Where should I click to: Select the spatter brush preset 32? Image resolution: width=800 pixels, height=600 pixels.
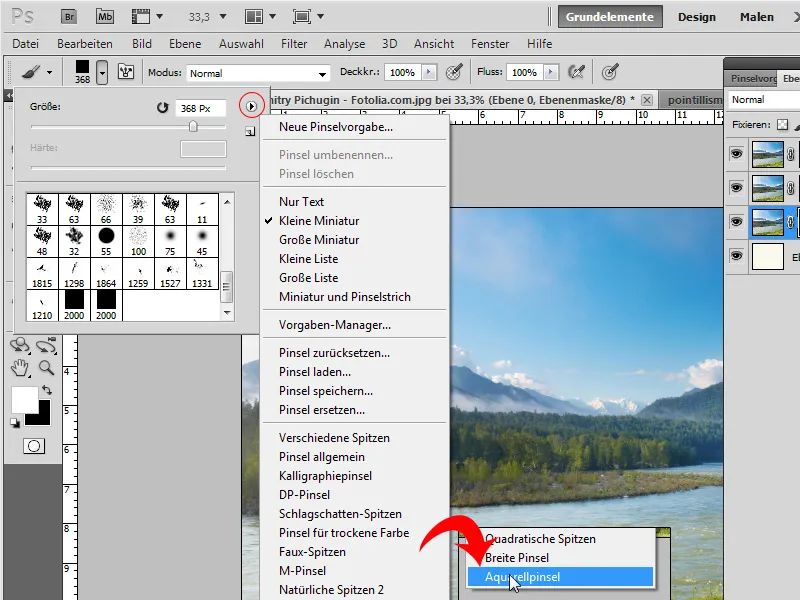(74, 242)
